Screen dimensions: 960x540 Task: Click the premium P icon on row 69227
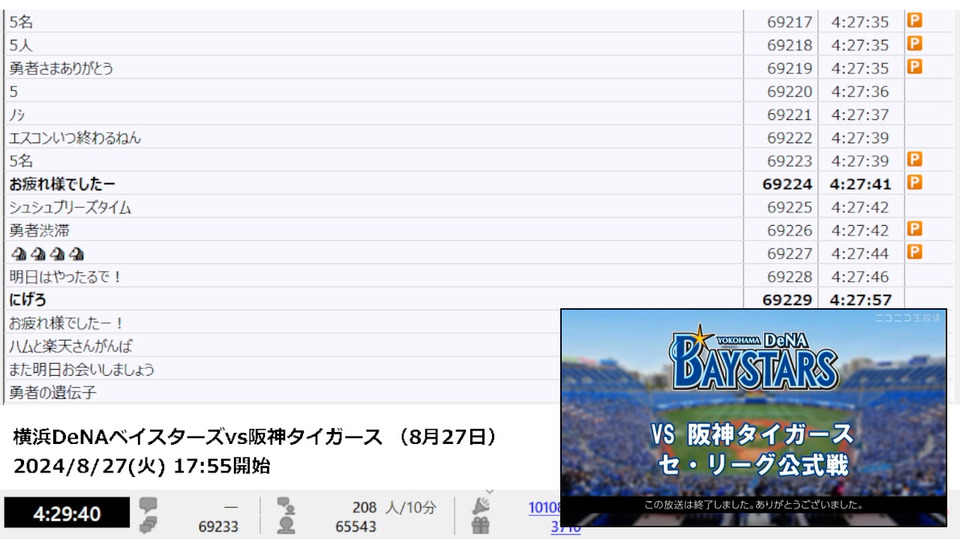pyautogui.click(x=914, y=252)
